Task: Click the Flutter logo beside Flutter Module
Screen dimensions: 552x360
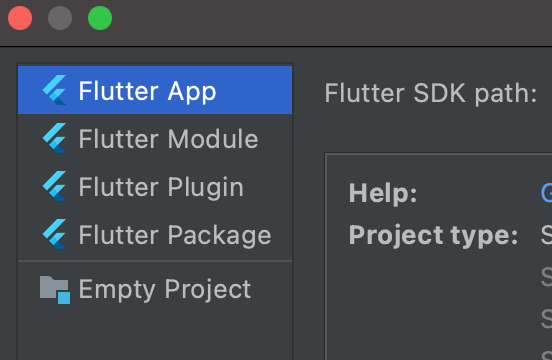Action: [55, 138]
